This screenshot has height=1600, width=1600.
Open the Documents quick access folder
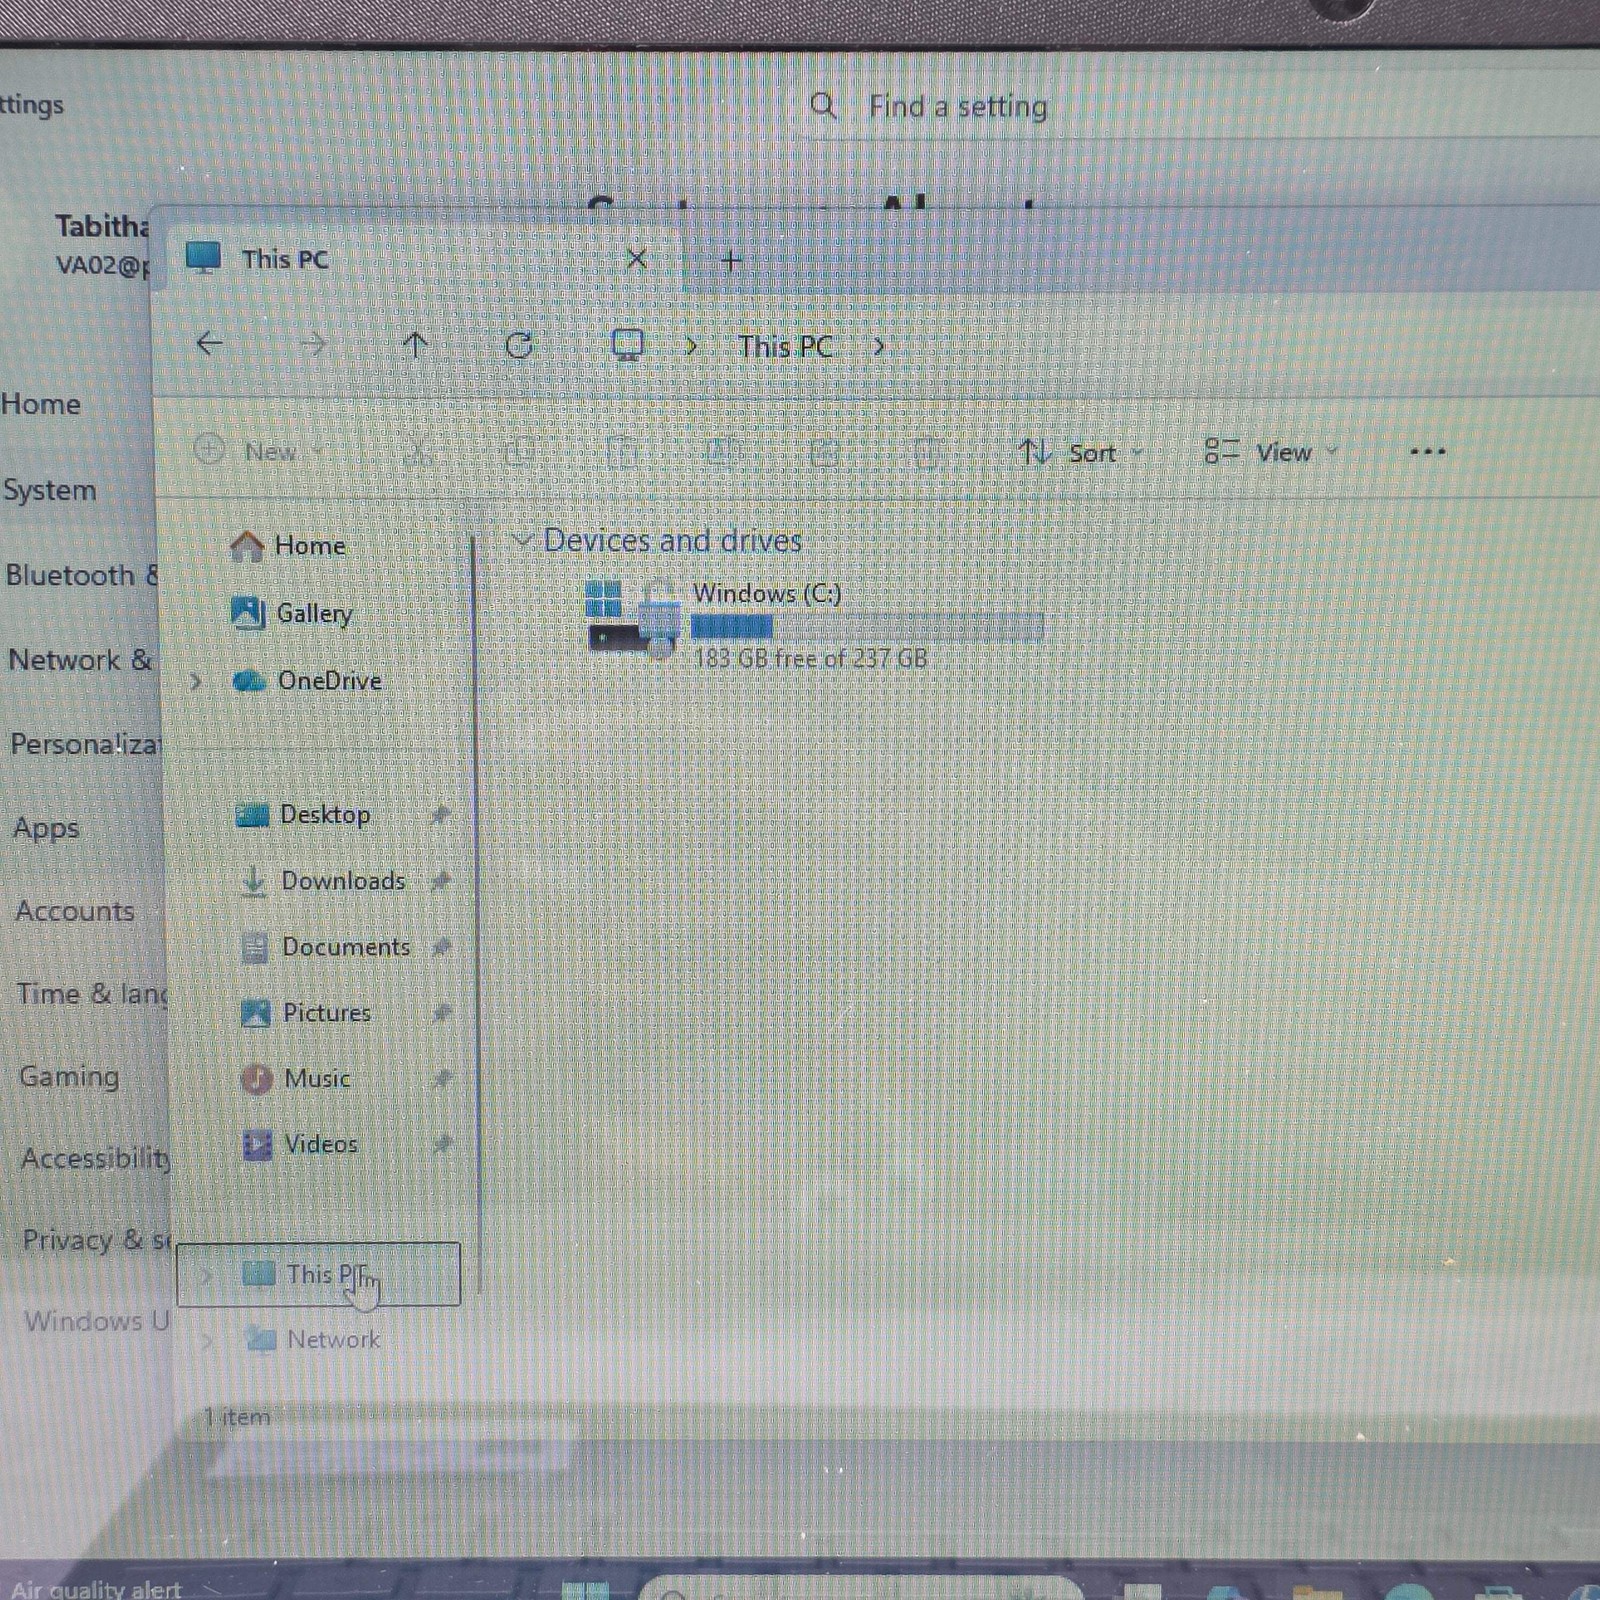pyautogui.click(x=346, y=947)
